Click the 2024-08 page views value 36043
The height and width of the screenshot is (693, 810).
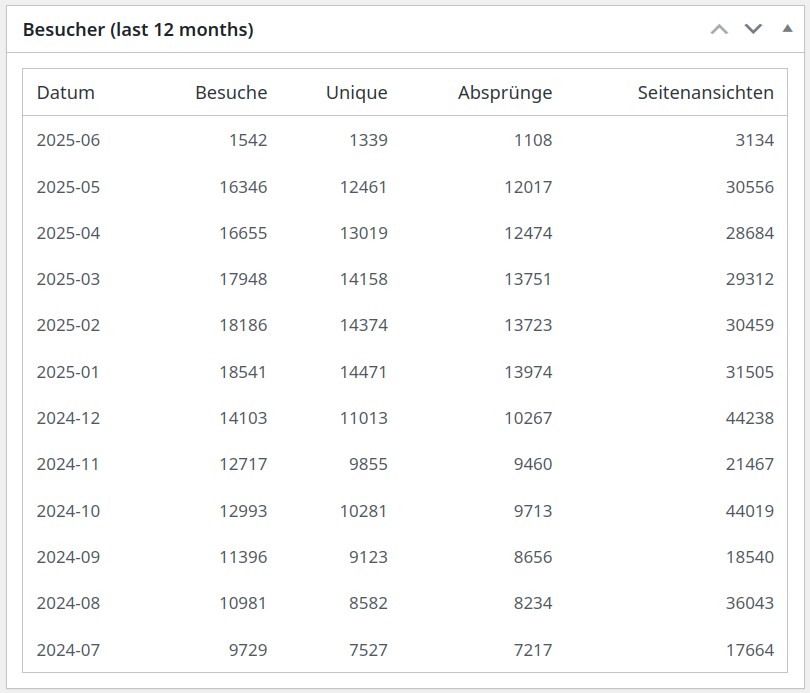click(750, 603)
